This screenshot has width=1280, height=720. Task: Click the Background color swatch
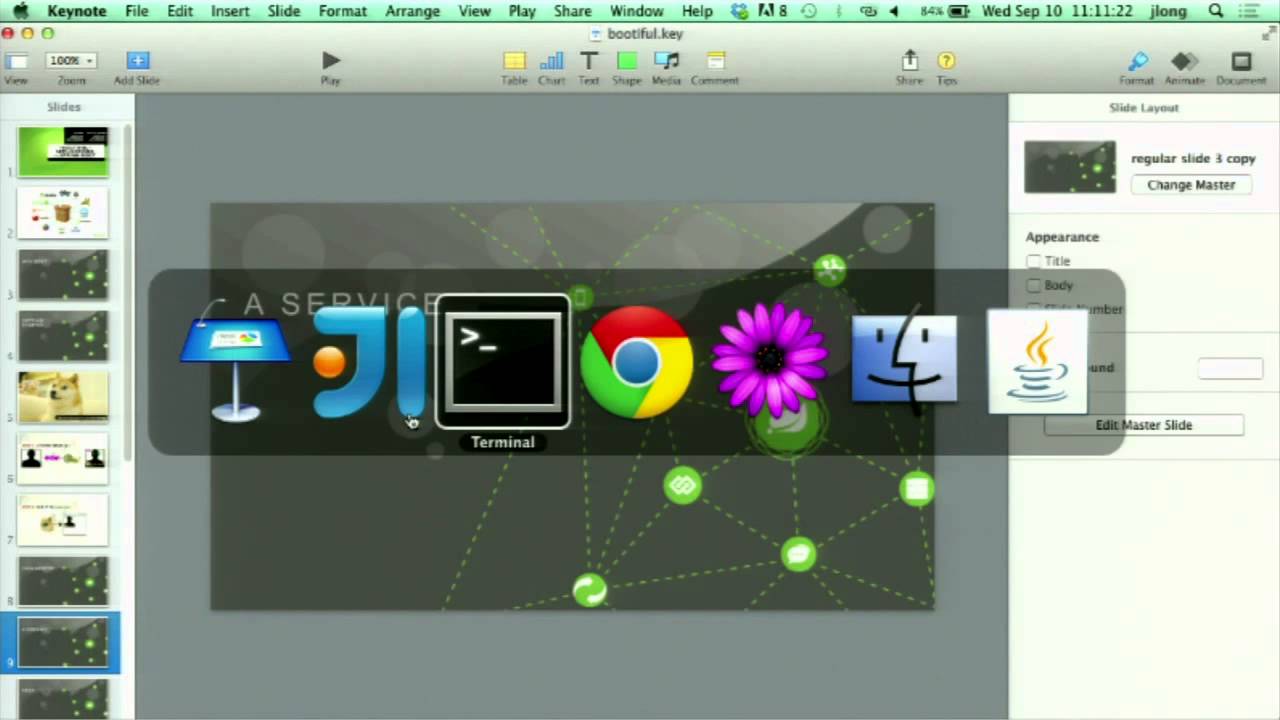[1230, 368]
